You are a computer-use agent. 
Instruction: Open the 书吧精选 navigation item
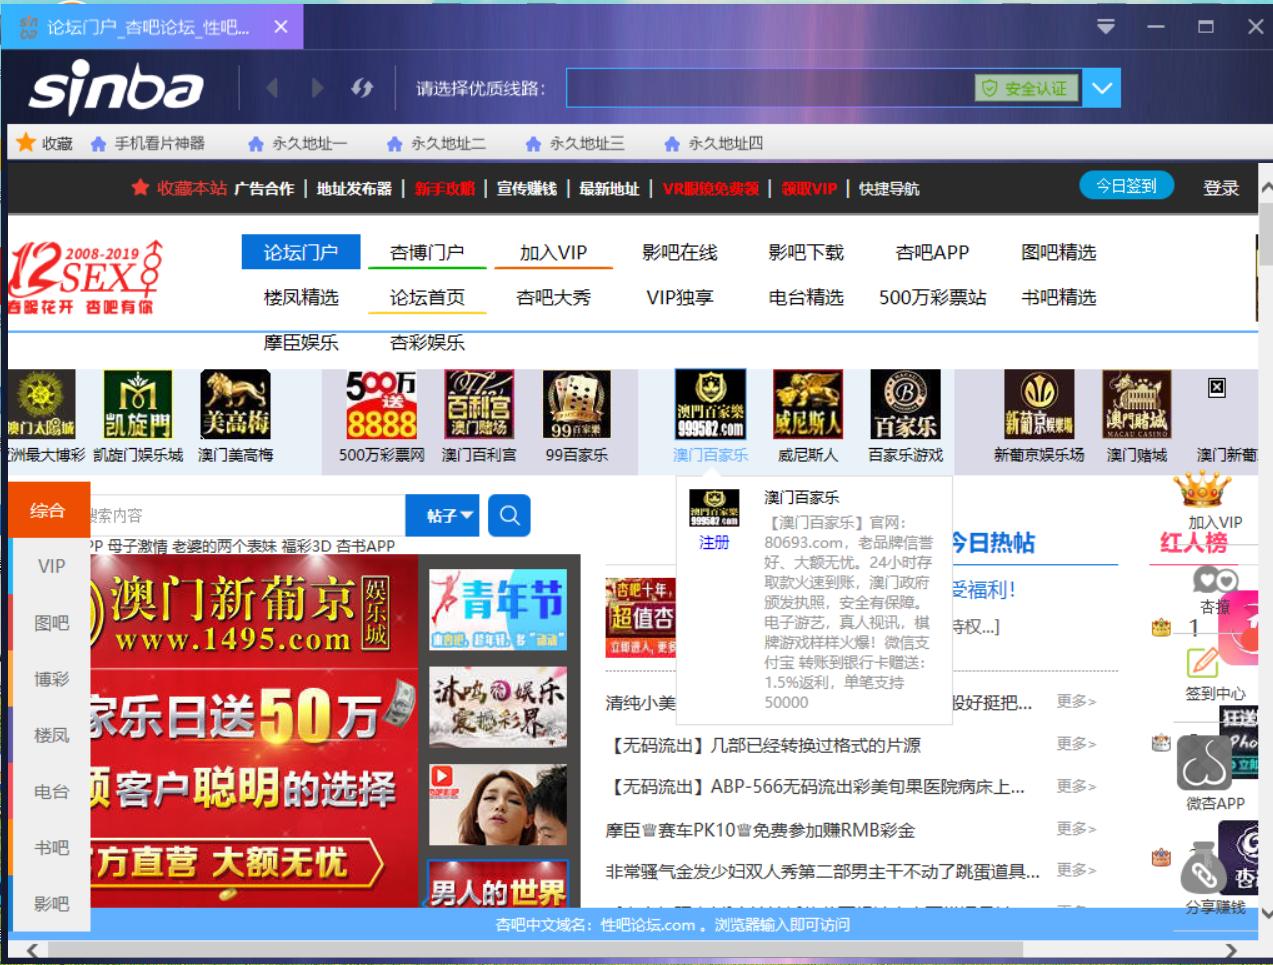[1059, 297]
